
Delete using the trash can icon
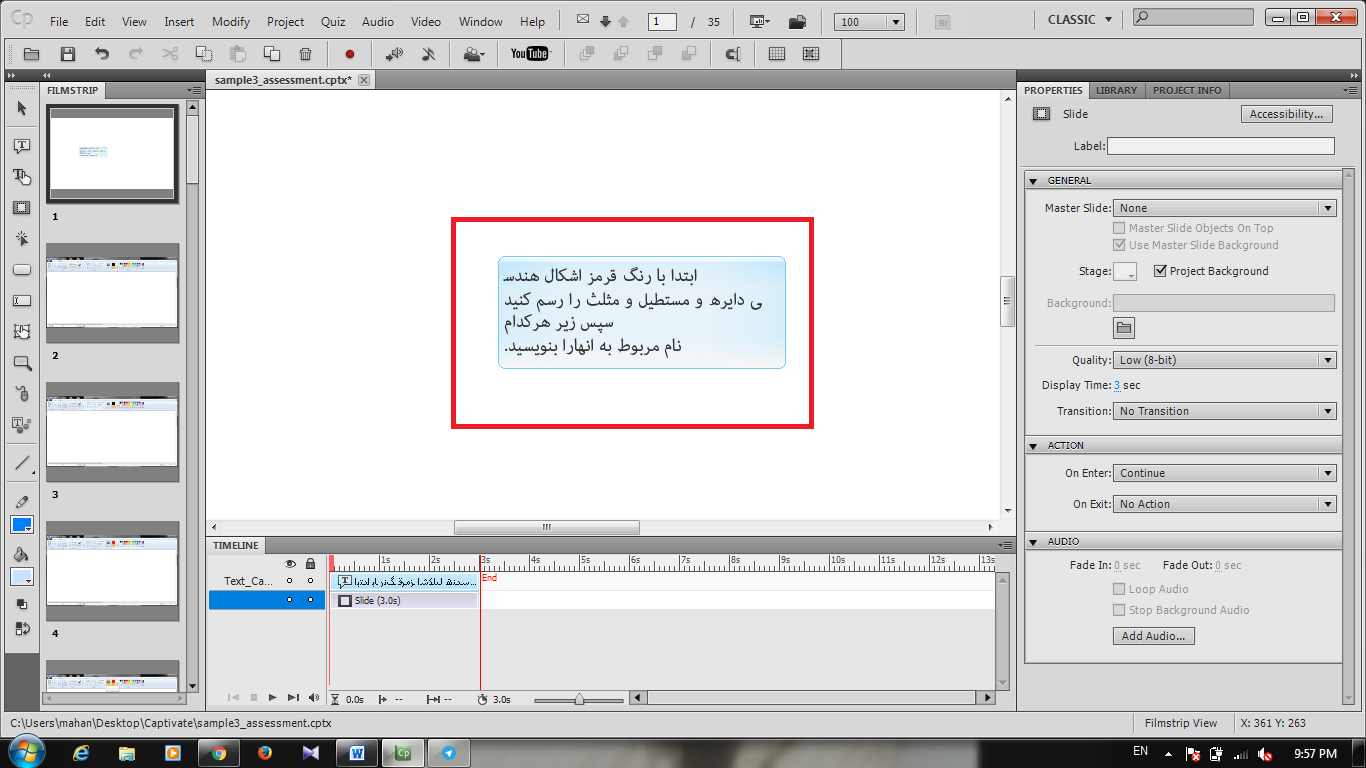point(306,54)
